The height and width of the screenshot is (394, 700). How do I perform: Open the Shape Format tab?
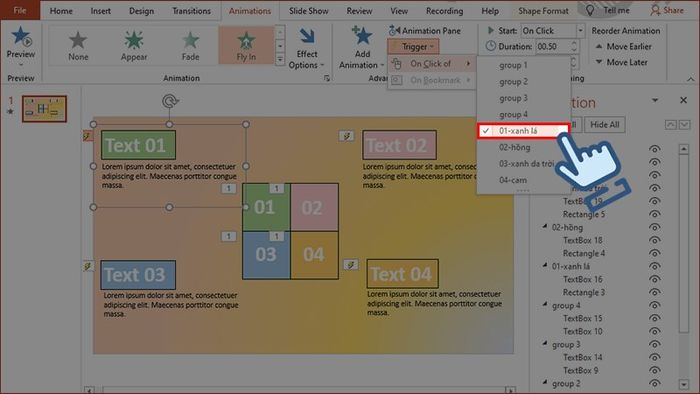point(543,11)
